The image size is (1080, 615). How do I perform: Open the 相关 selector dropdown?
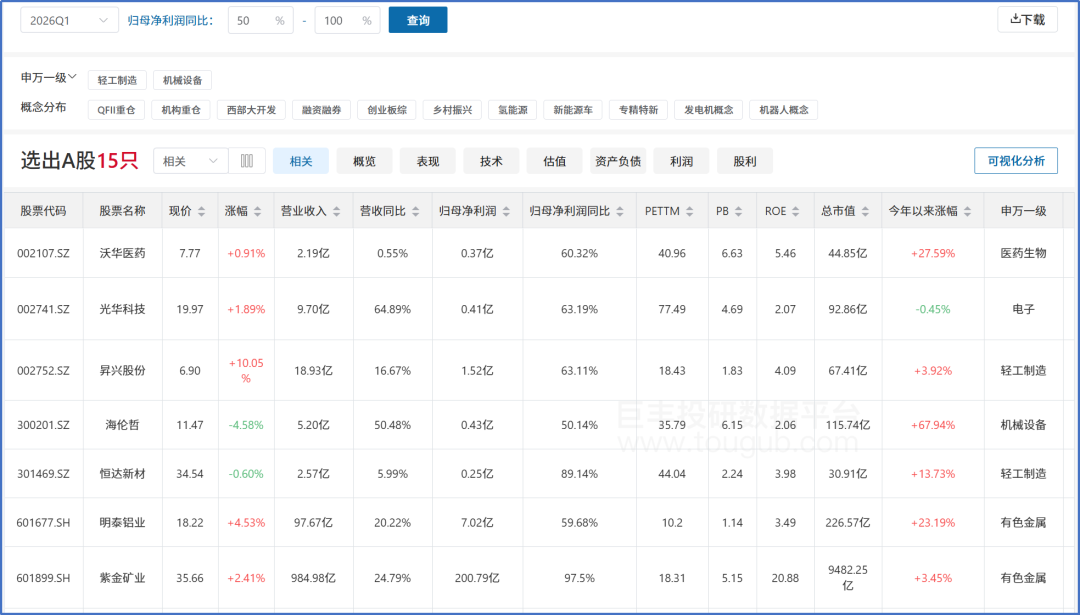coord(190,161)
